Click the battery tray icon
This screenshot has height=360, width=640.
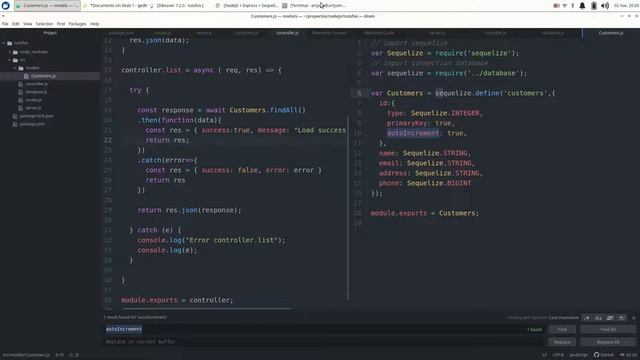[594, 6]
